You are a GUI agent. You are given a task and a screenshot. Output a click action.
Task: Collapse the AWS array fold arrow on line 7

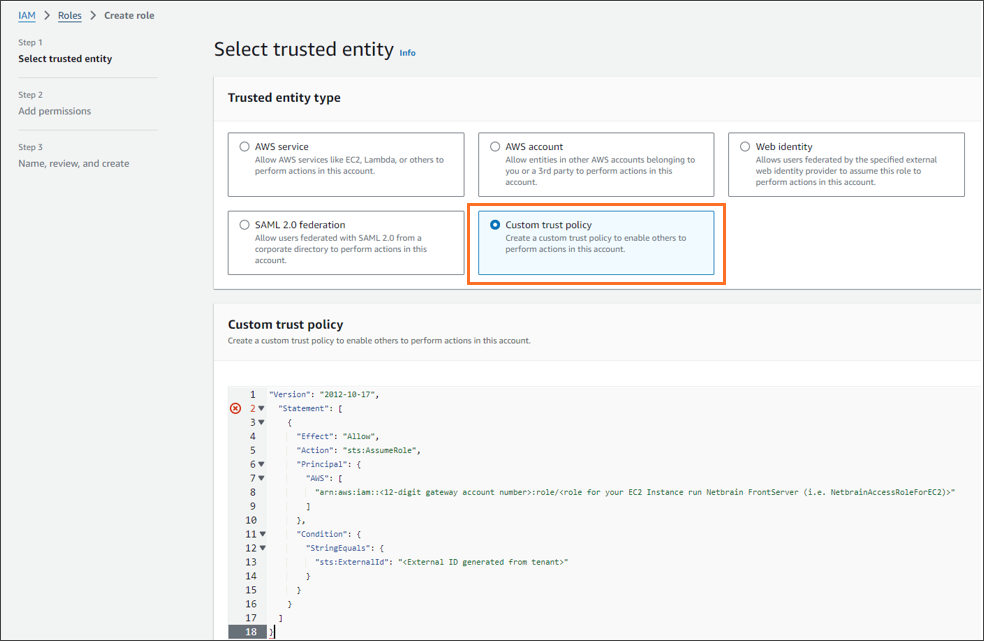(x=262, y=478)
